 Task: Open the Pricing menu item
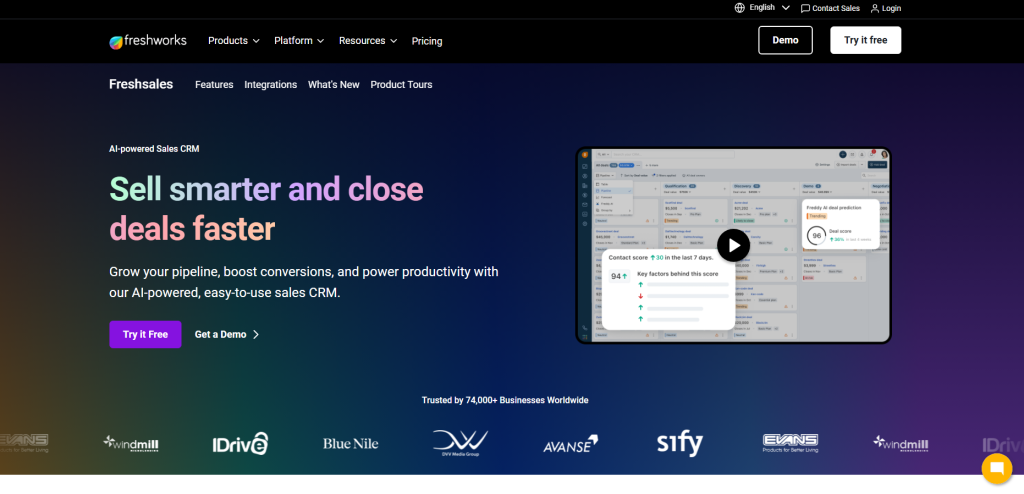427,41
